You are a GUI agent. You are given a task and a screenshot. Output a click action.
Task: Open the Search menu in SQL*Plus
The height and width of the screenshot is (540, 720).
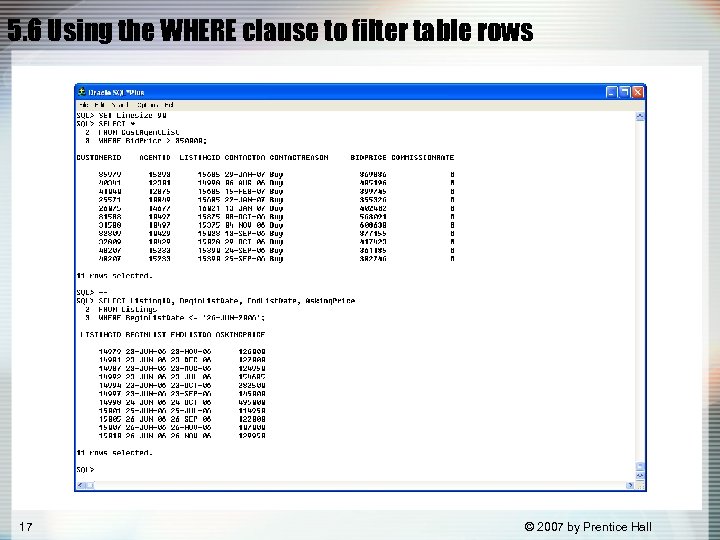point(120,105)
